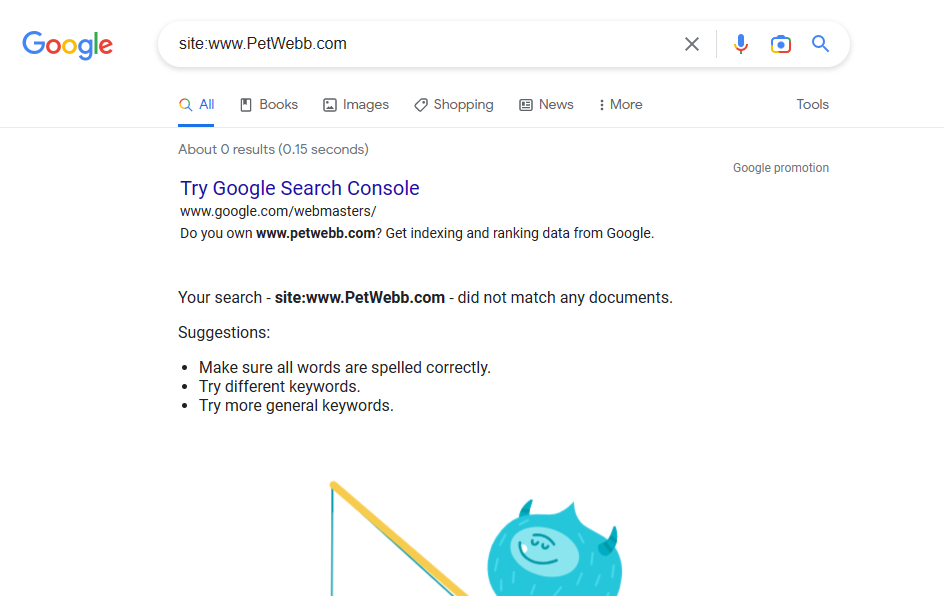The image size is (944, 596).
Task: Expand the More options menu
Action: coord(620,105)
